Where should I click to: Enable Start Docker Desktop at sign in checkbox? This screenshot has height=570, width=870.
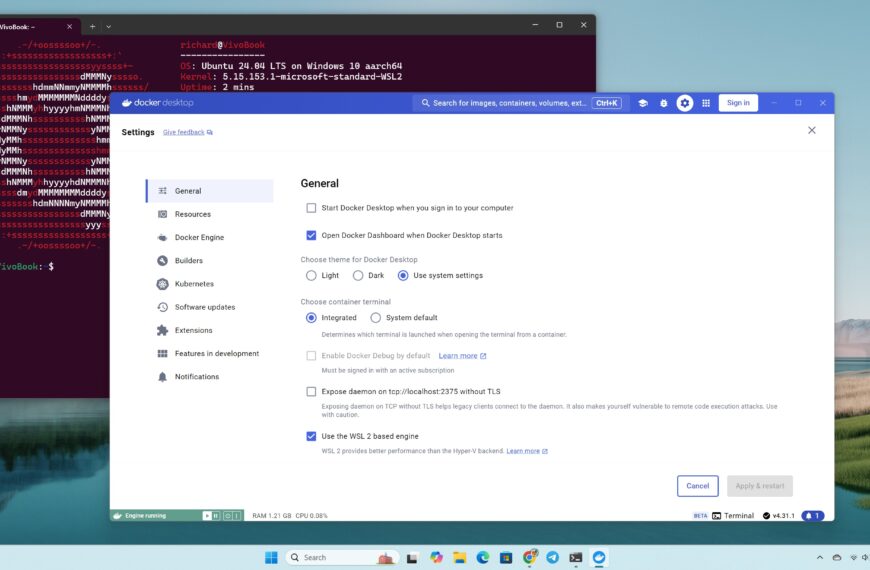point(311,208)
